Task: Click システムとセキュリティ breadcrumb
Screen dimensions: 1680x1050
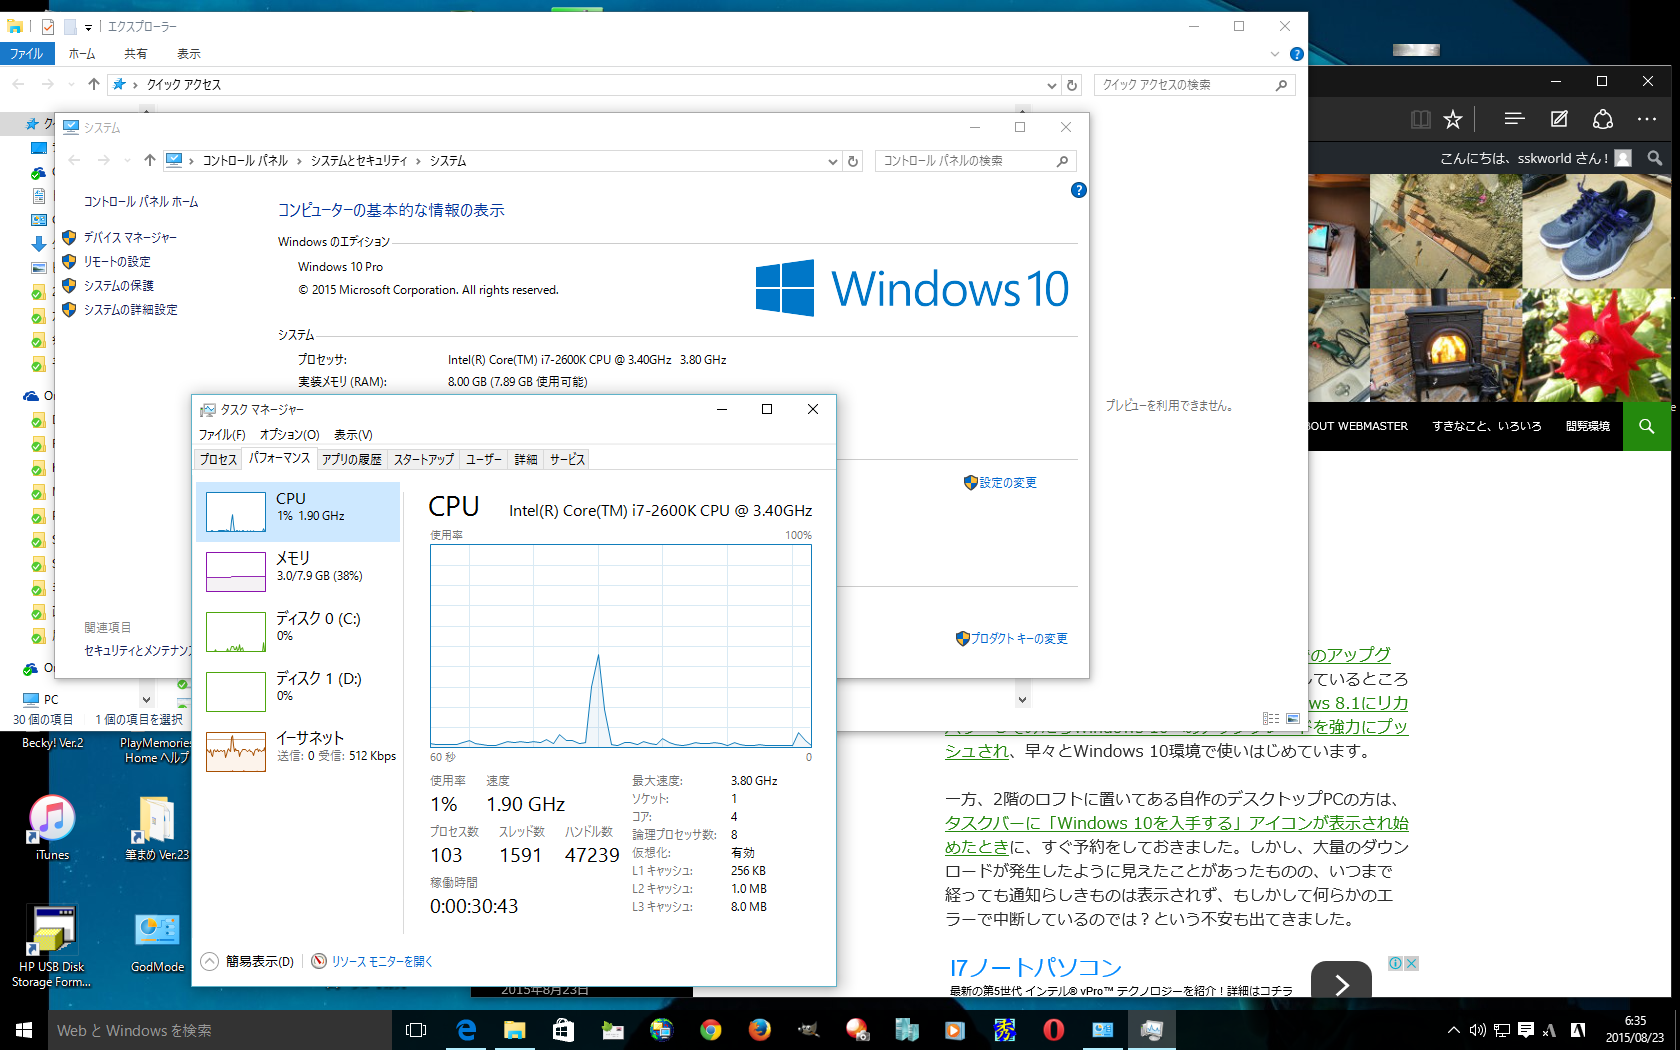Action: pyautogui.click(x=359, y=161)
